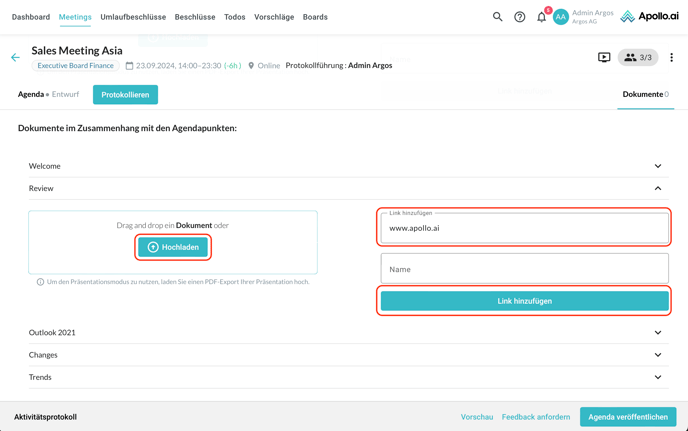
Task: Expand the Trends agenda item
Action: click(x=657, y=377)
